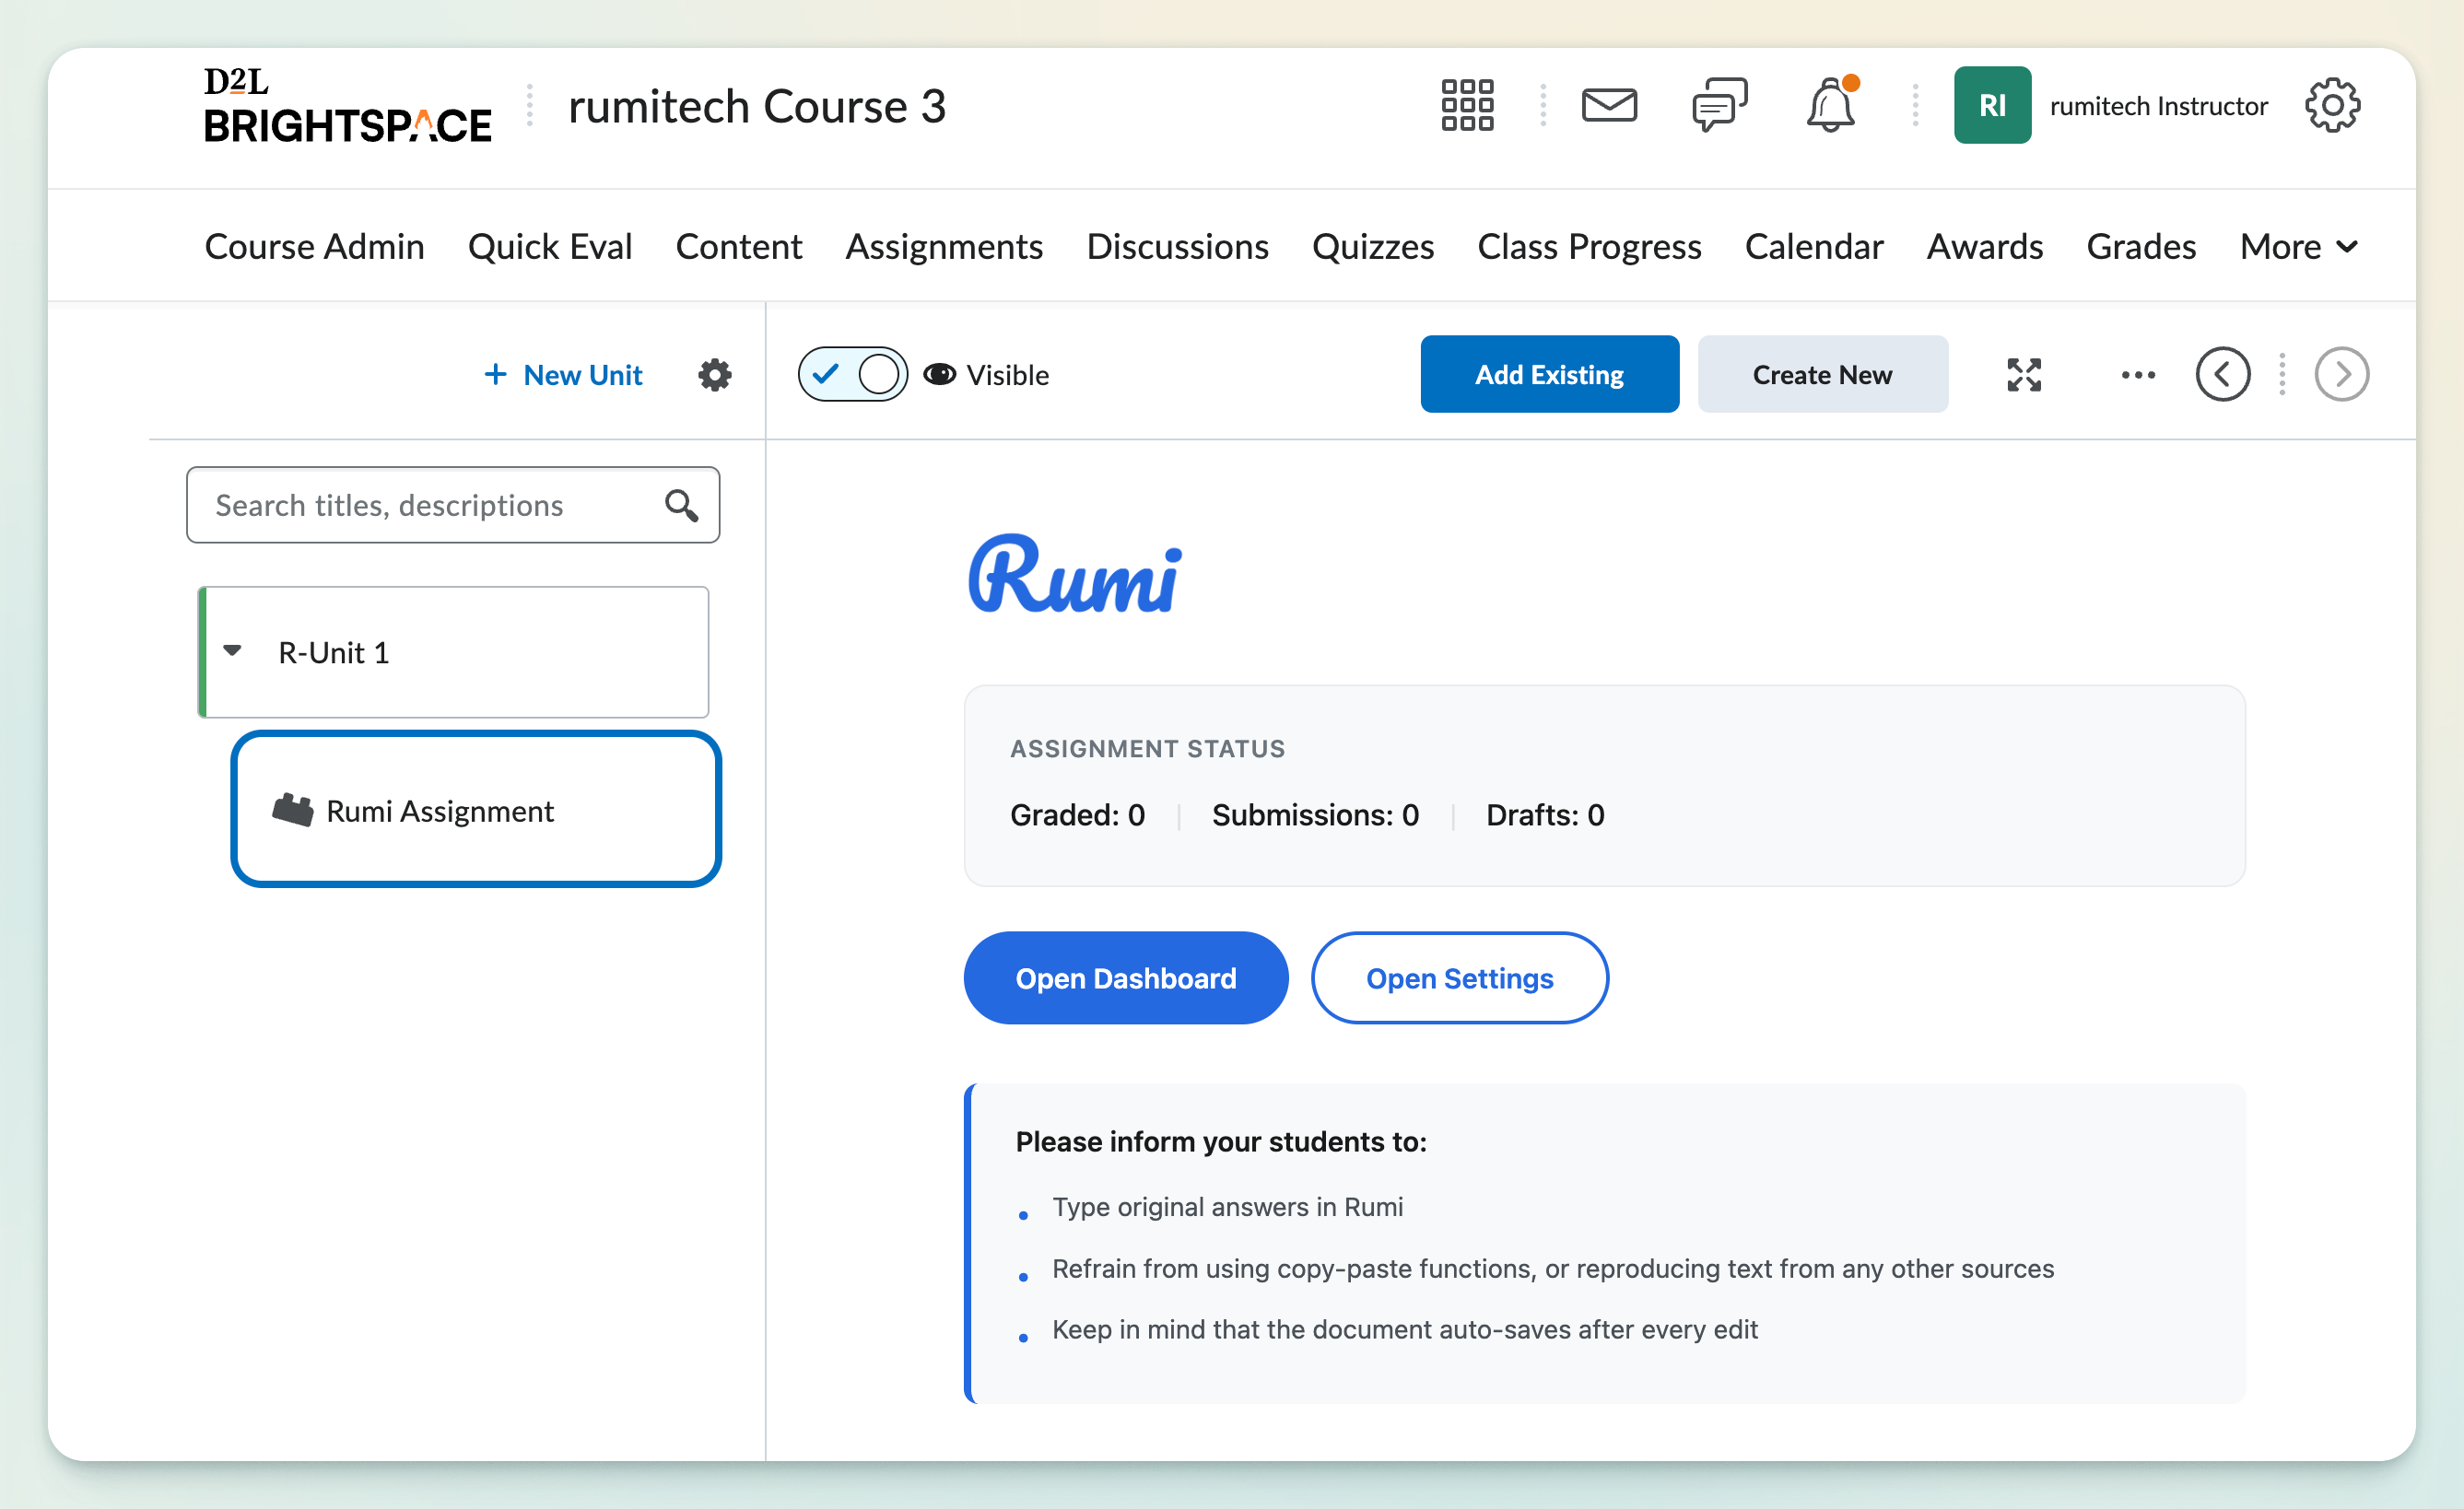Open the Grades navigation item

pos(2140,247)
